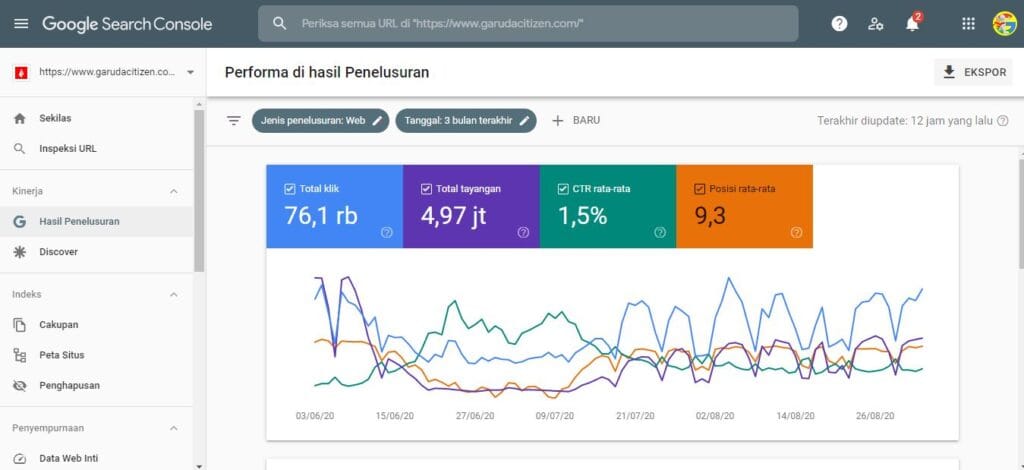Click info icon next to Terakhir diupdate

pos(1003,121)
